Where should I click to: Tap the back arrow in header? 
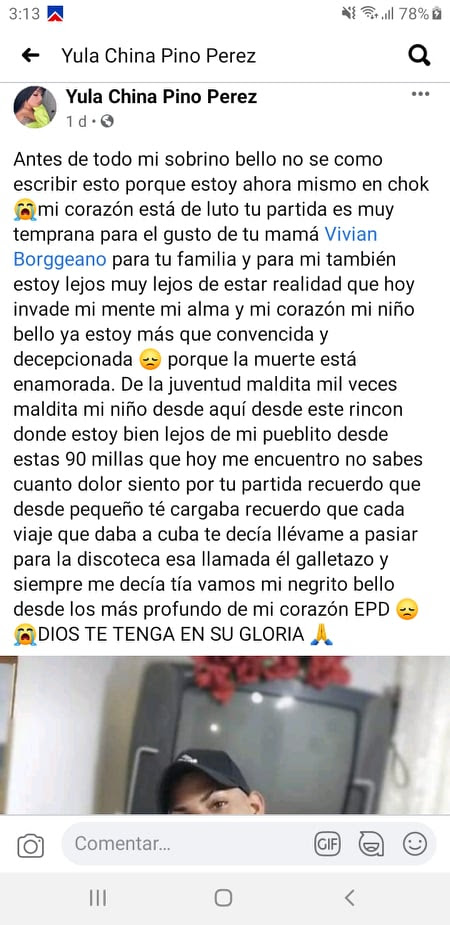point(30,55)
